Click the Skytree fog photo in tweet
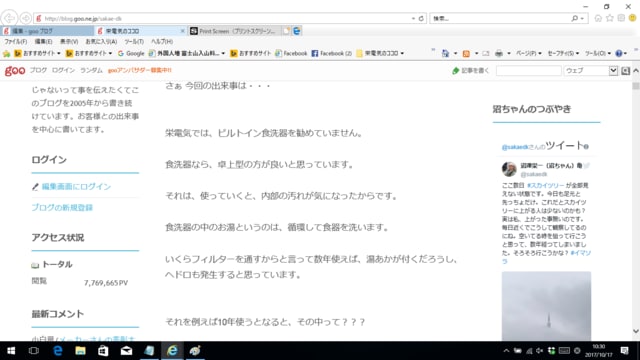 coord(546,306)
